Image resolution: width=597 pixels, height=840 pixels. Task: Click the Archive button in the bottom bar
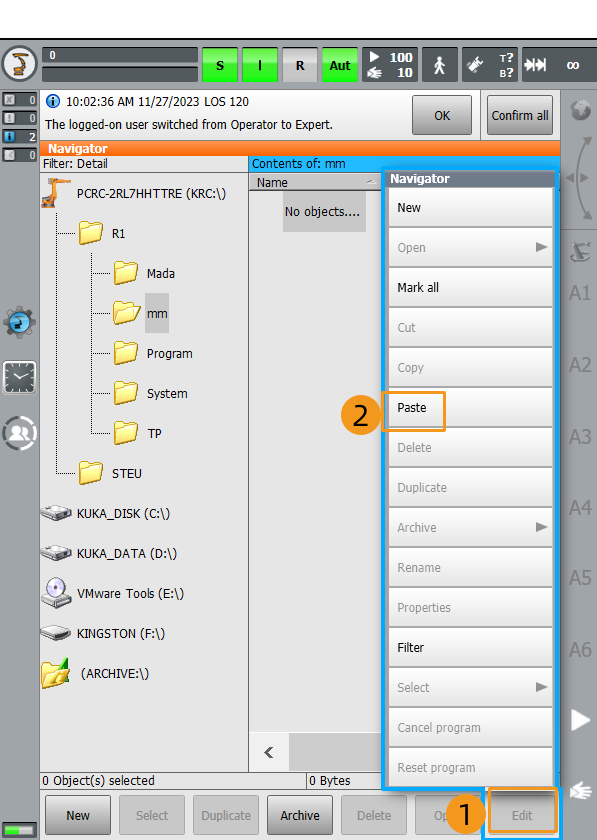tap(300, 815)
